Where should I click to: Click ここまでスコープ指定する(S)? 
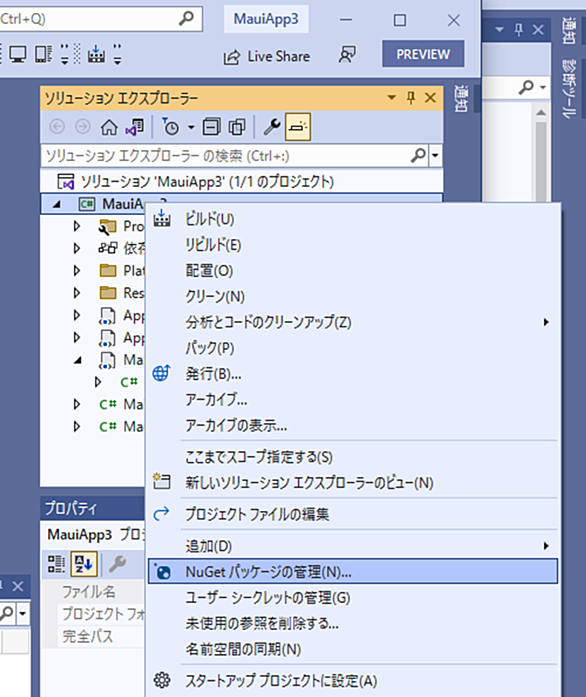tap(352, 457)
